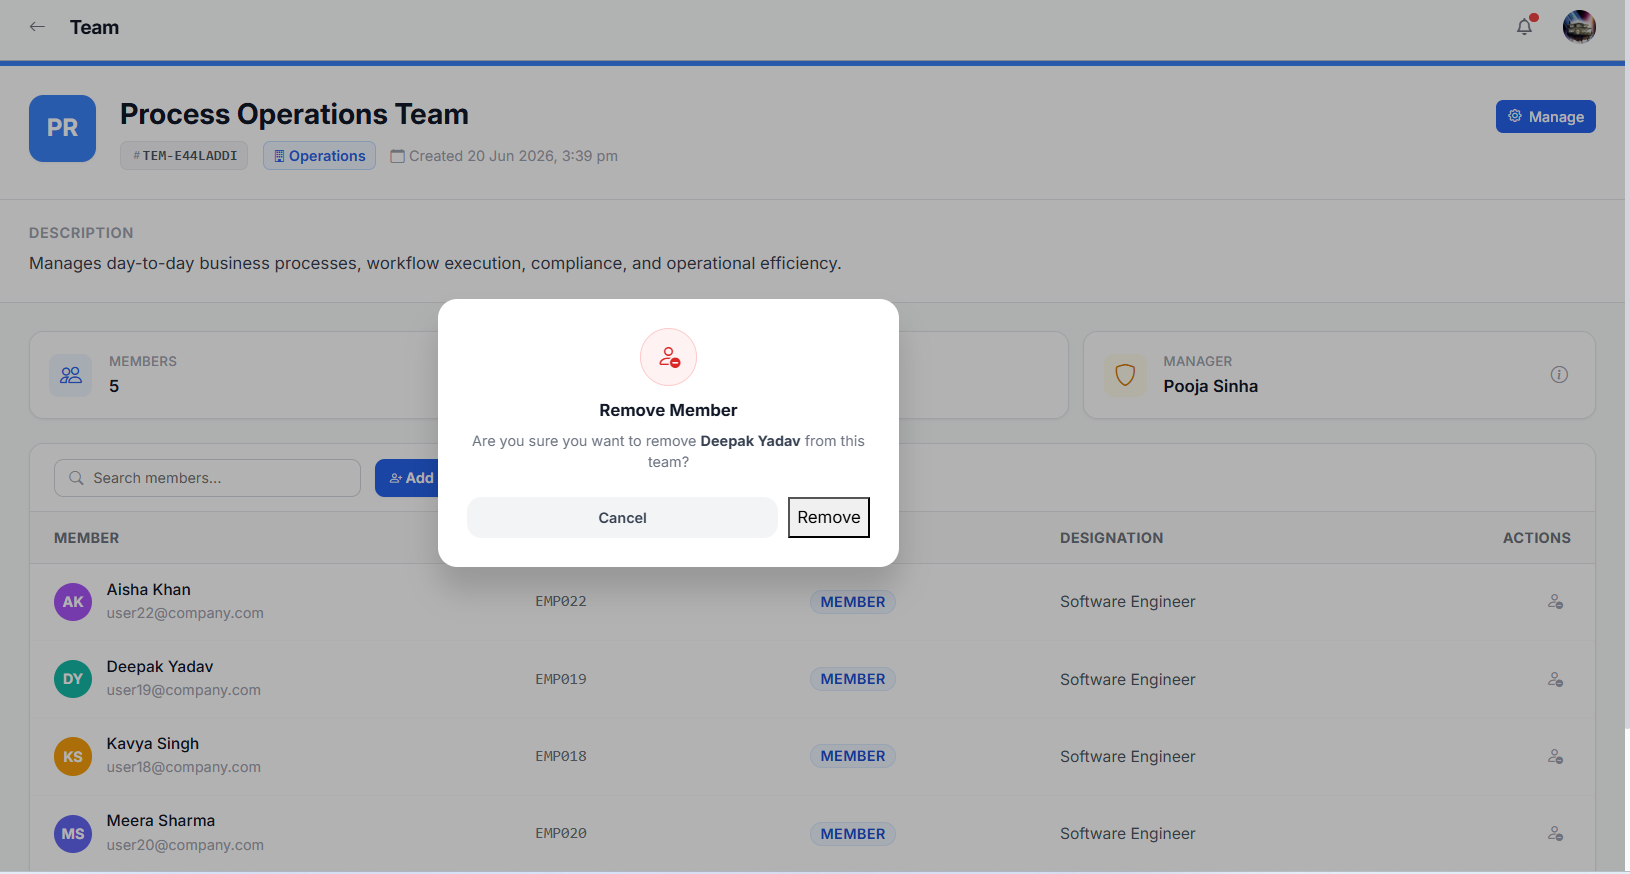Image resolution: width=1630 pixels, height=874 pixels.
Task: Open the notifications bell
Action: tap(1524, 27)
